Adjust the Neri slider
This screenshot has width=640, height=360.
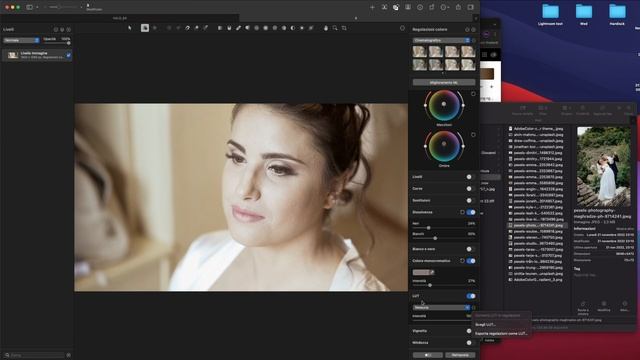(444, 228)
